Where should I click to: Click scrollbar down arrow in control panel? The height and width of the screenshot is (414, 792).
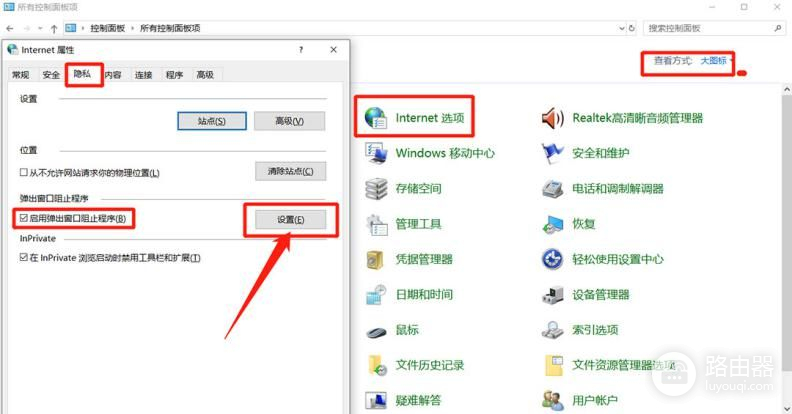[787, 408]
